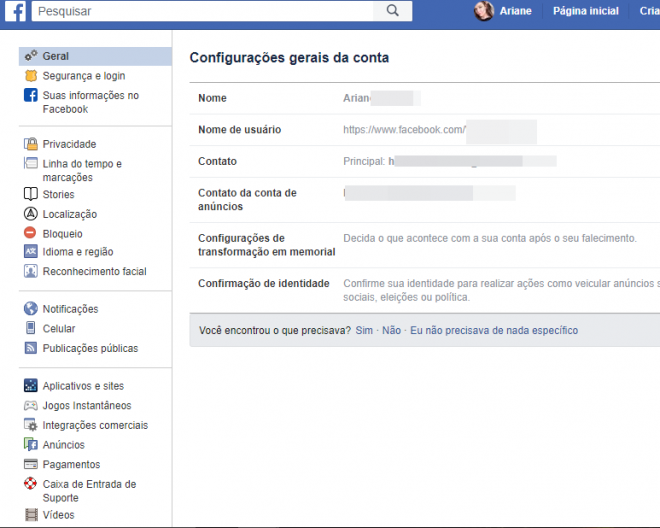660x528 pixels.
Task: Open Notificações settings label
Action: (70, 309)
